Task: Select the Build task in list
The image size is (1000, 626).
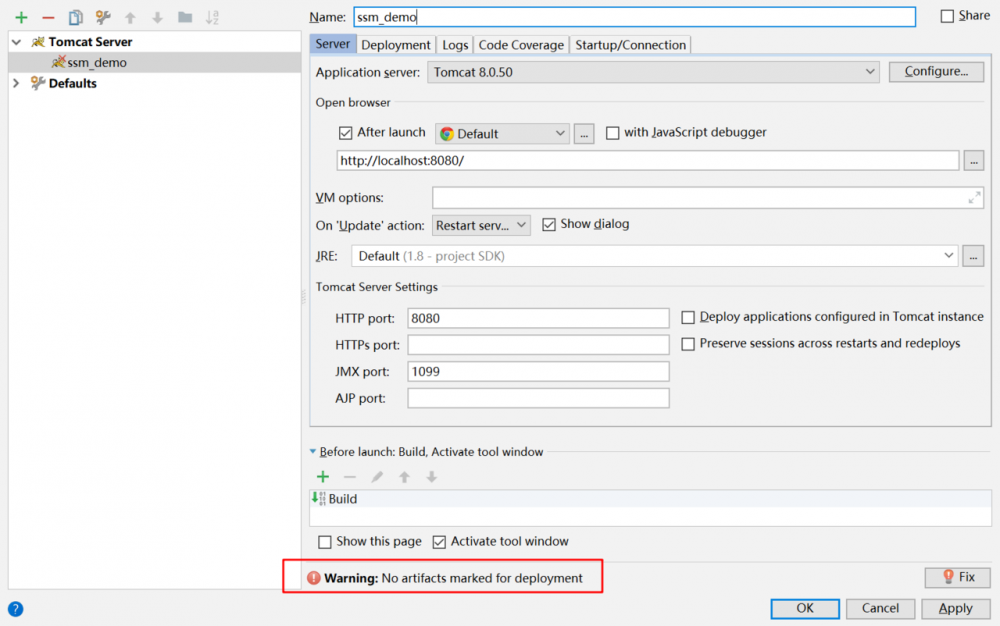Action: (x=651, y=499)
